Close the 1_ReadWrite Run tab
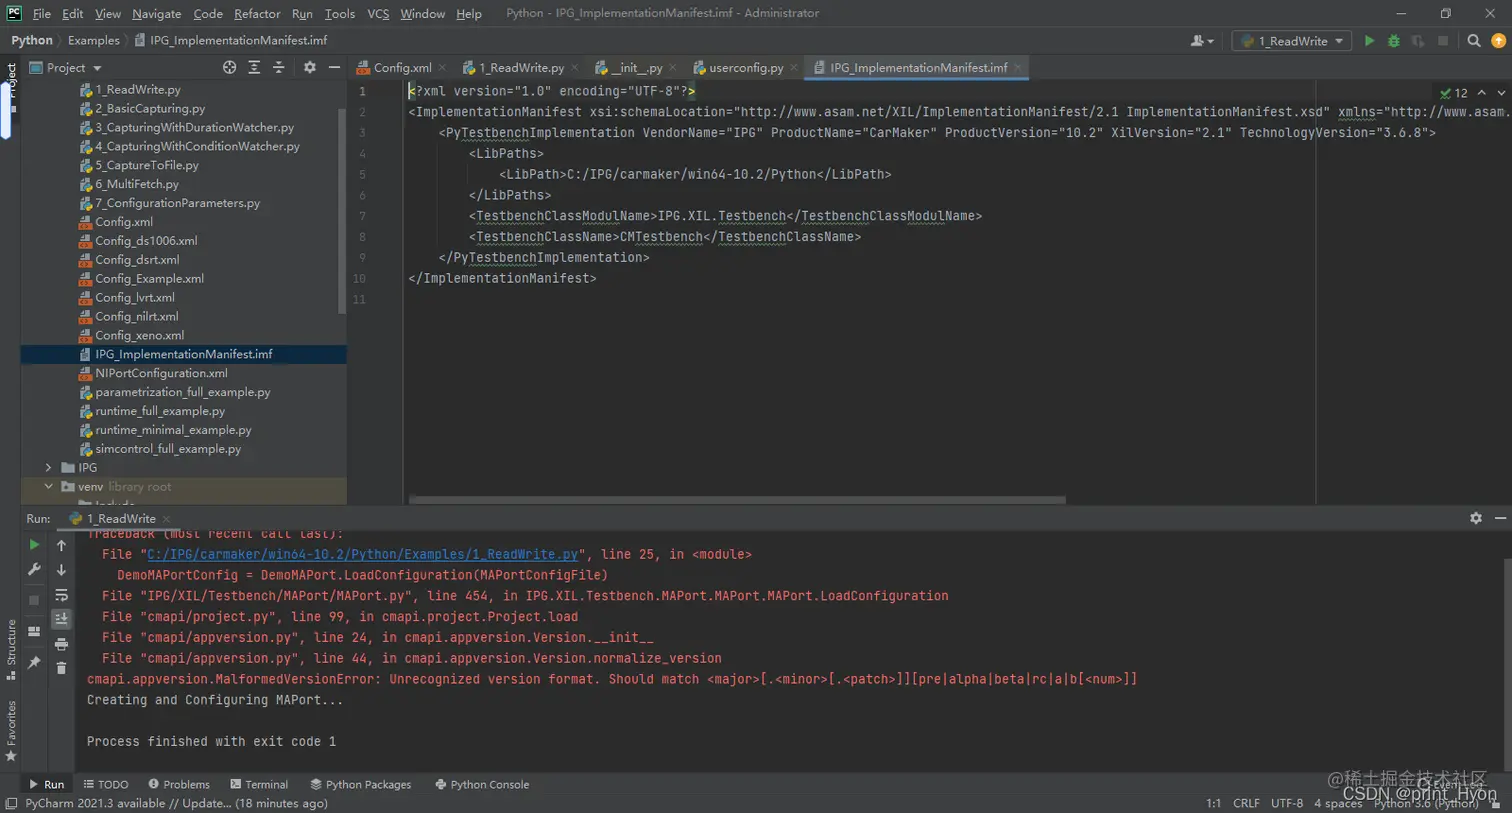 coord(166,519)
